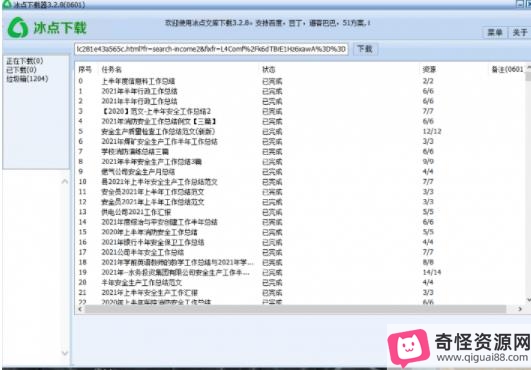Sort by the 序号 column header
The image size is (531, 370).
pos(85,69)
